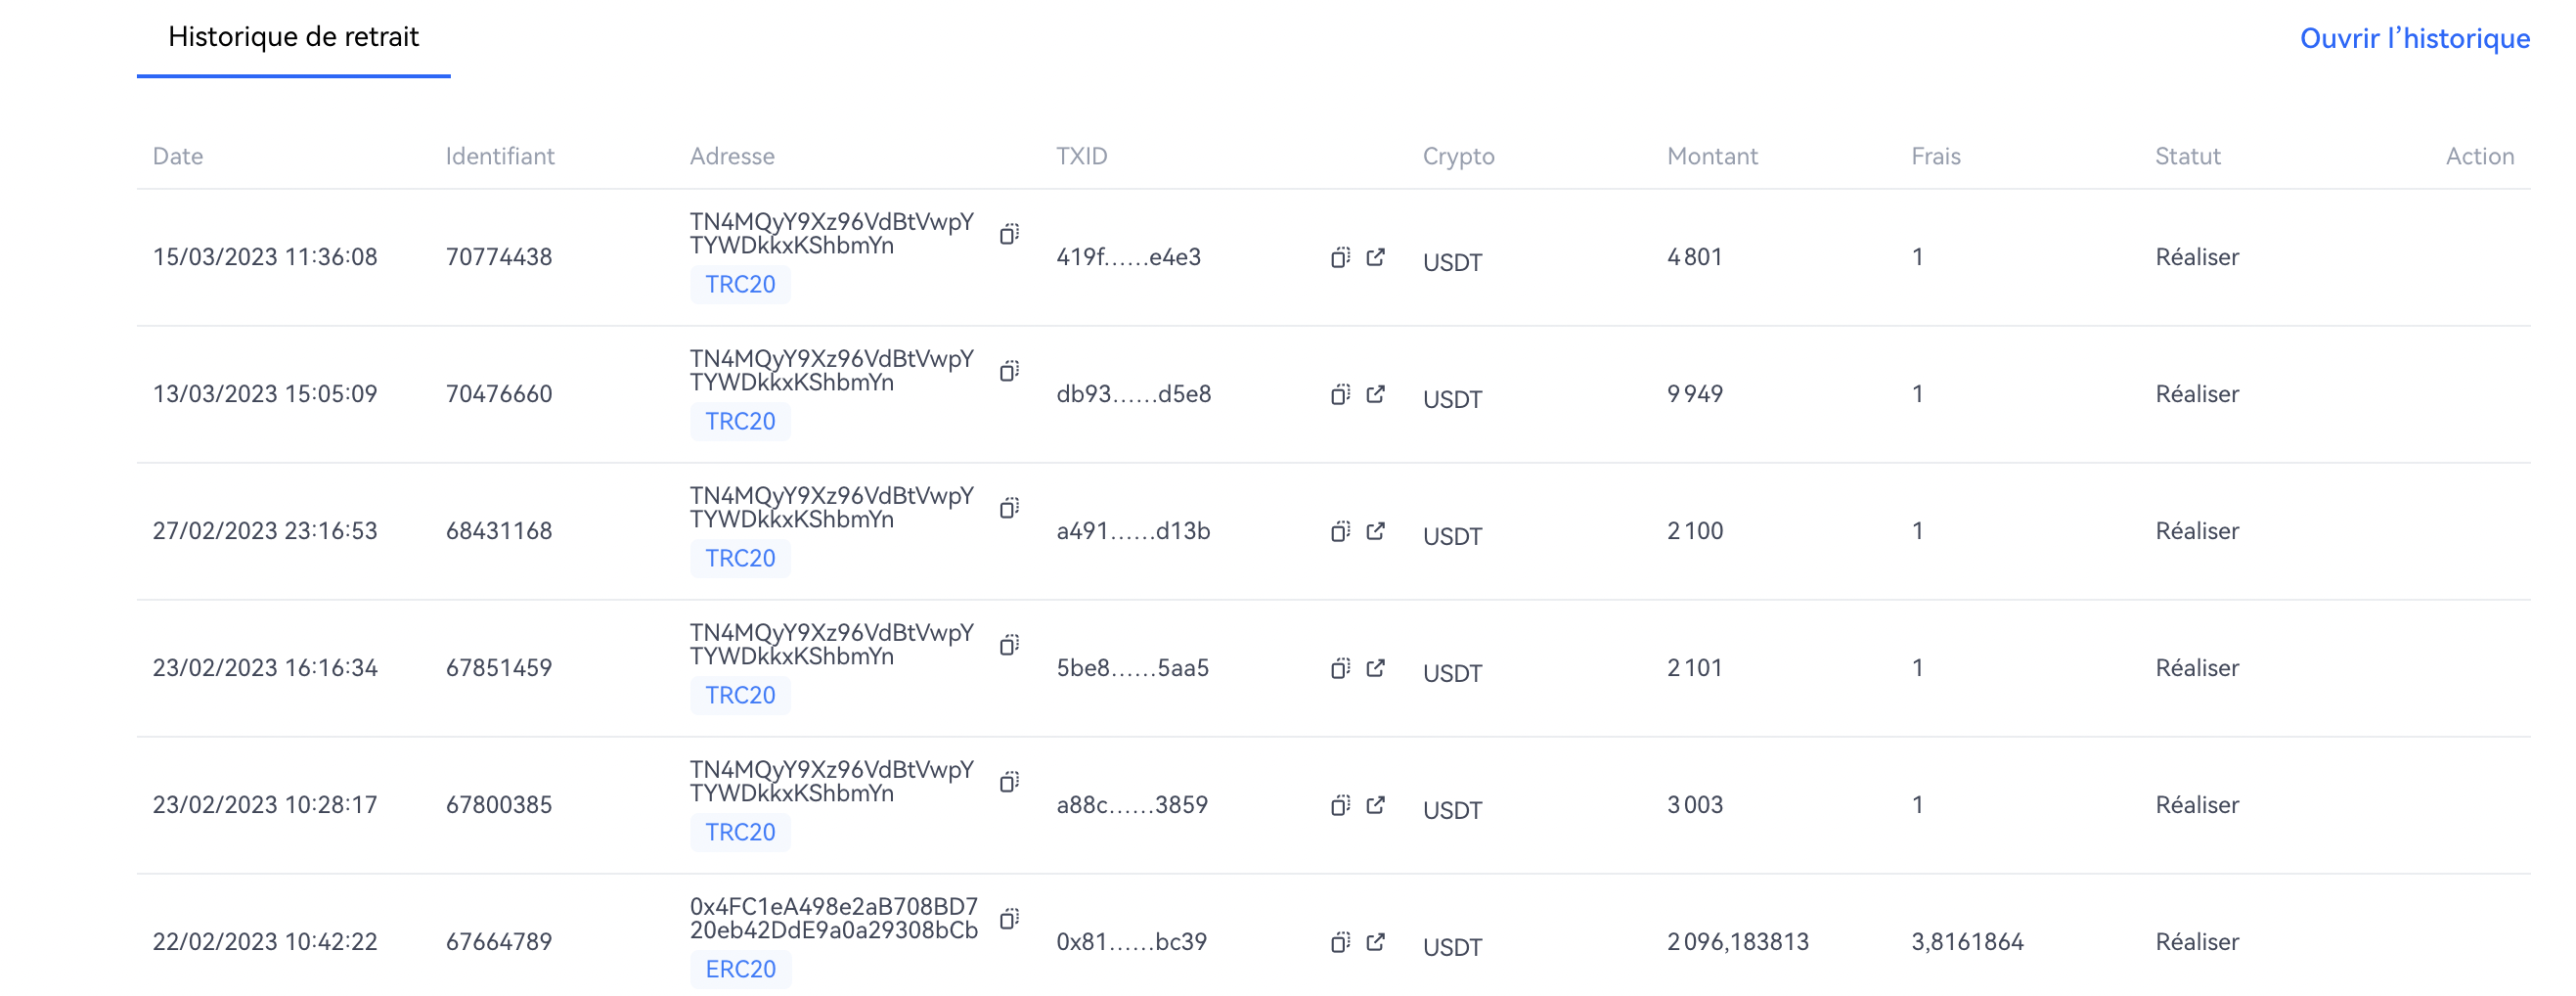
Task: Click the Statut column header
Action: pos(2187,157)
